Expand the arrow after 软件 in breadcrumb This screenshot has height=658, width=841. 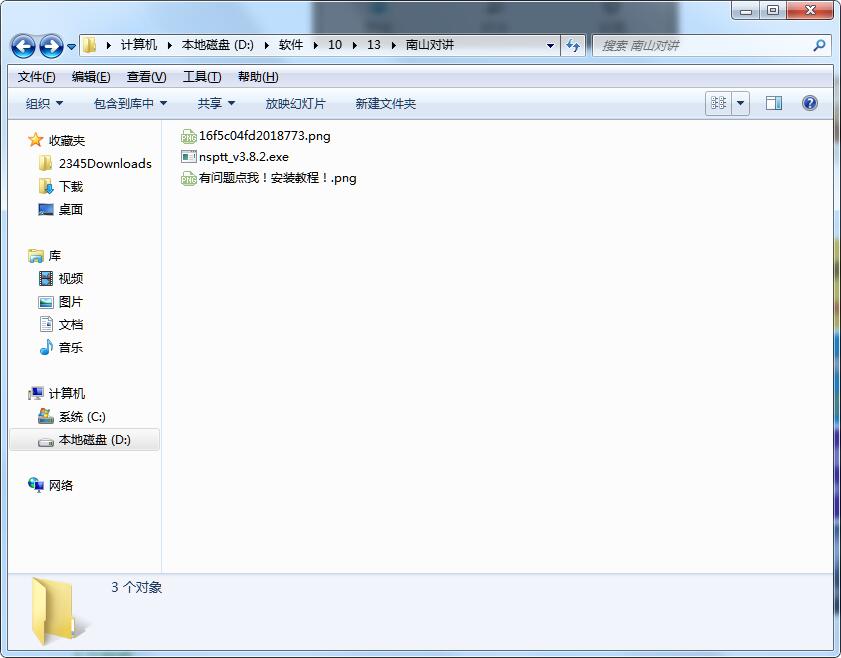(x=315, y=46)
